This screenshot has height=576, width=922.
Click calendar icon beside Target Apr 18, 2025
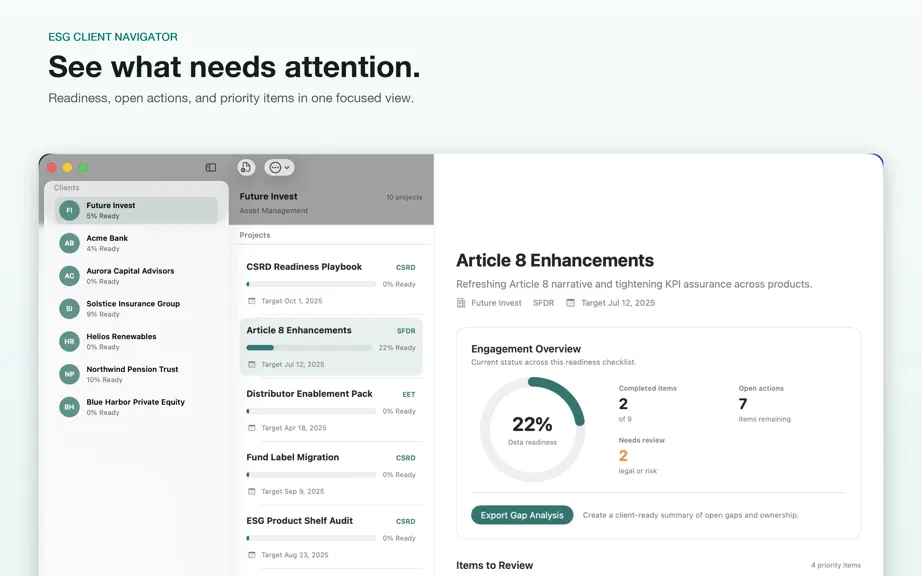[252, 428]
